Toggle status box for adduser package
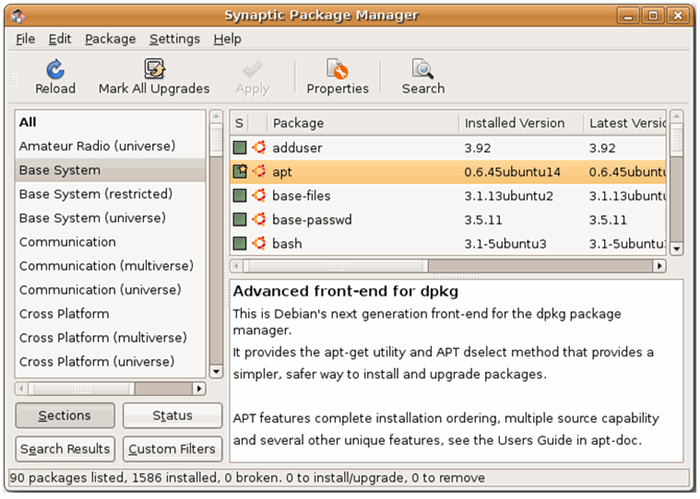The height and width of the screenshot is (499, 700). (240, 147)
